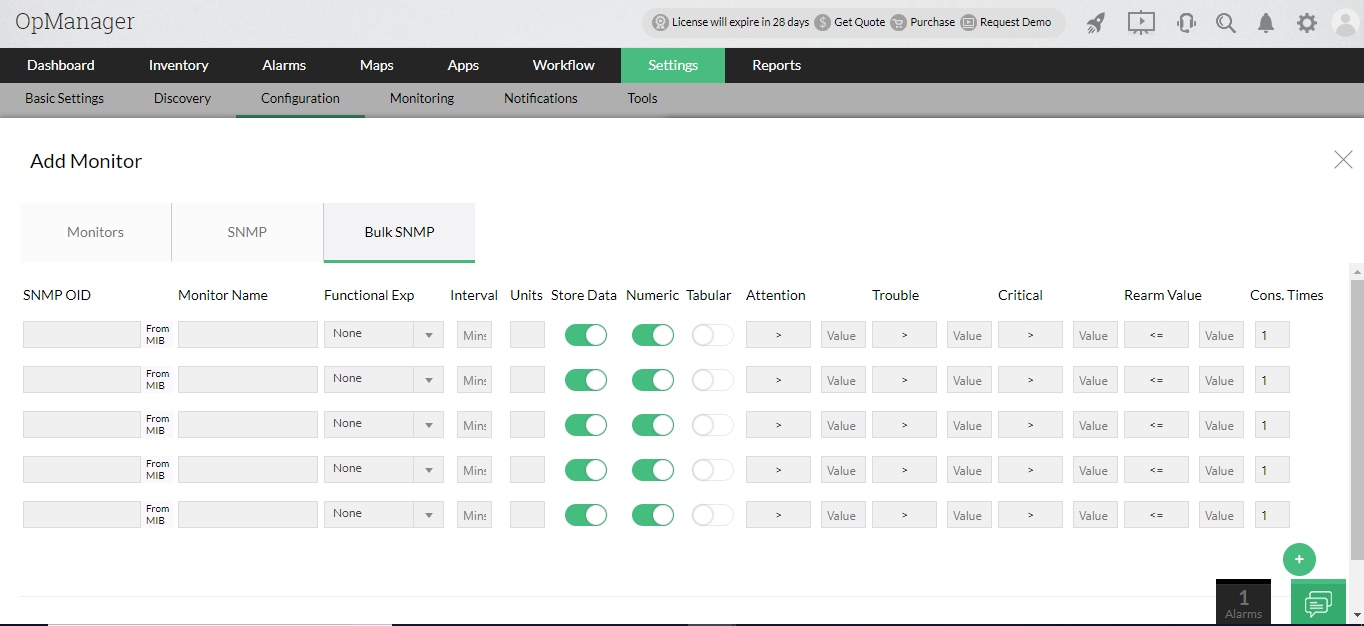Click the headset support icon
Image resolution: width=1364 pixels, height=626 pixels.
point(1186,23)
